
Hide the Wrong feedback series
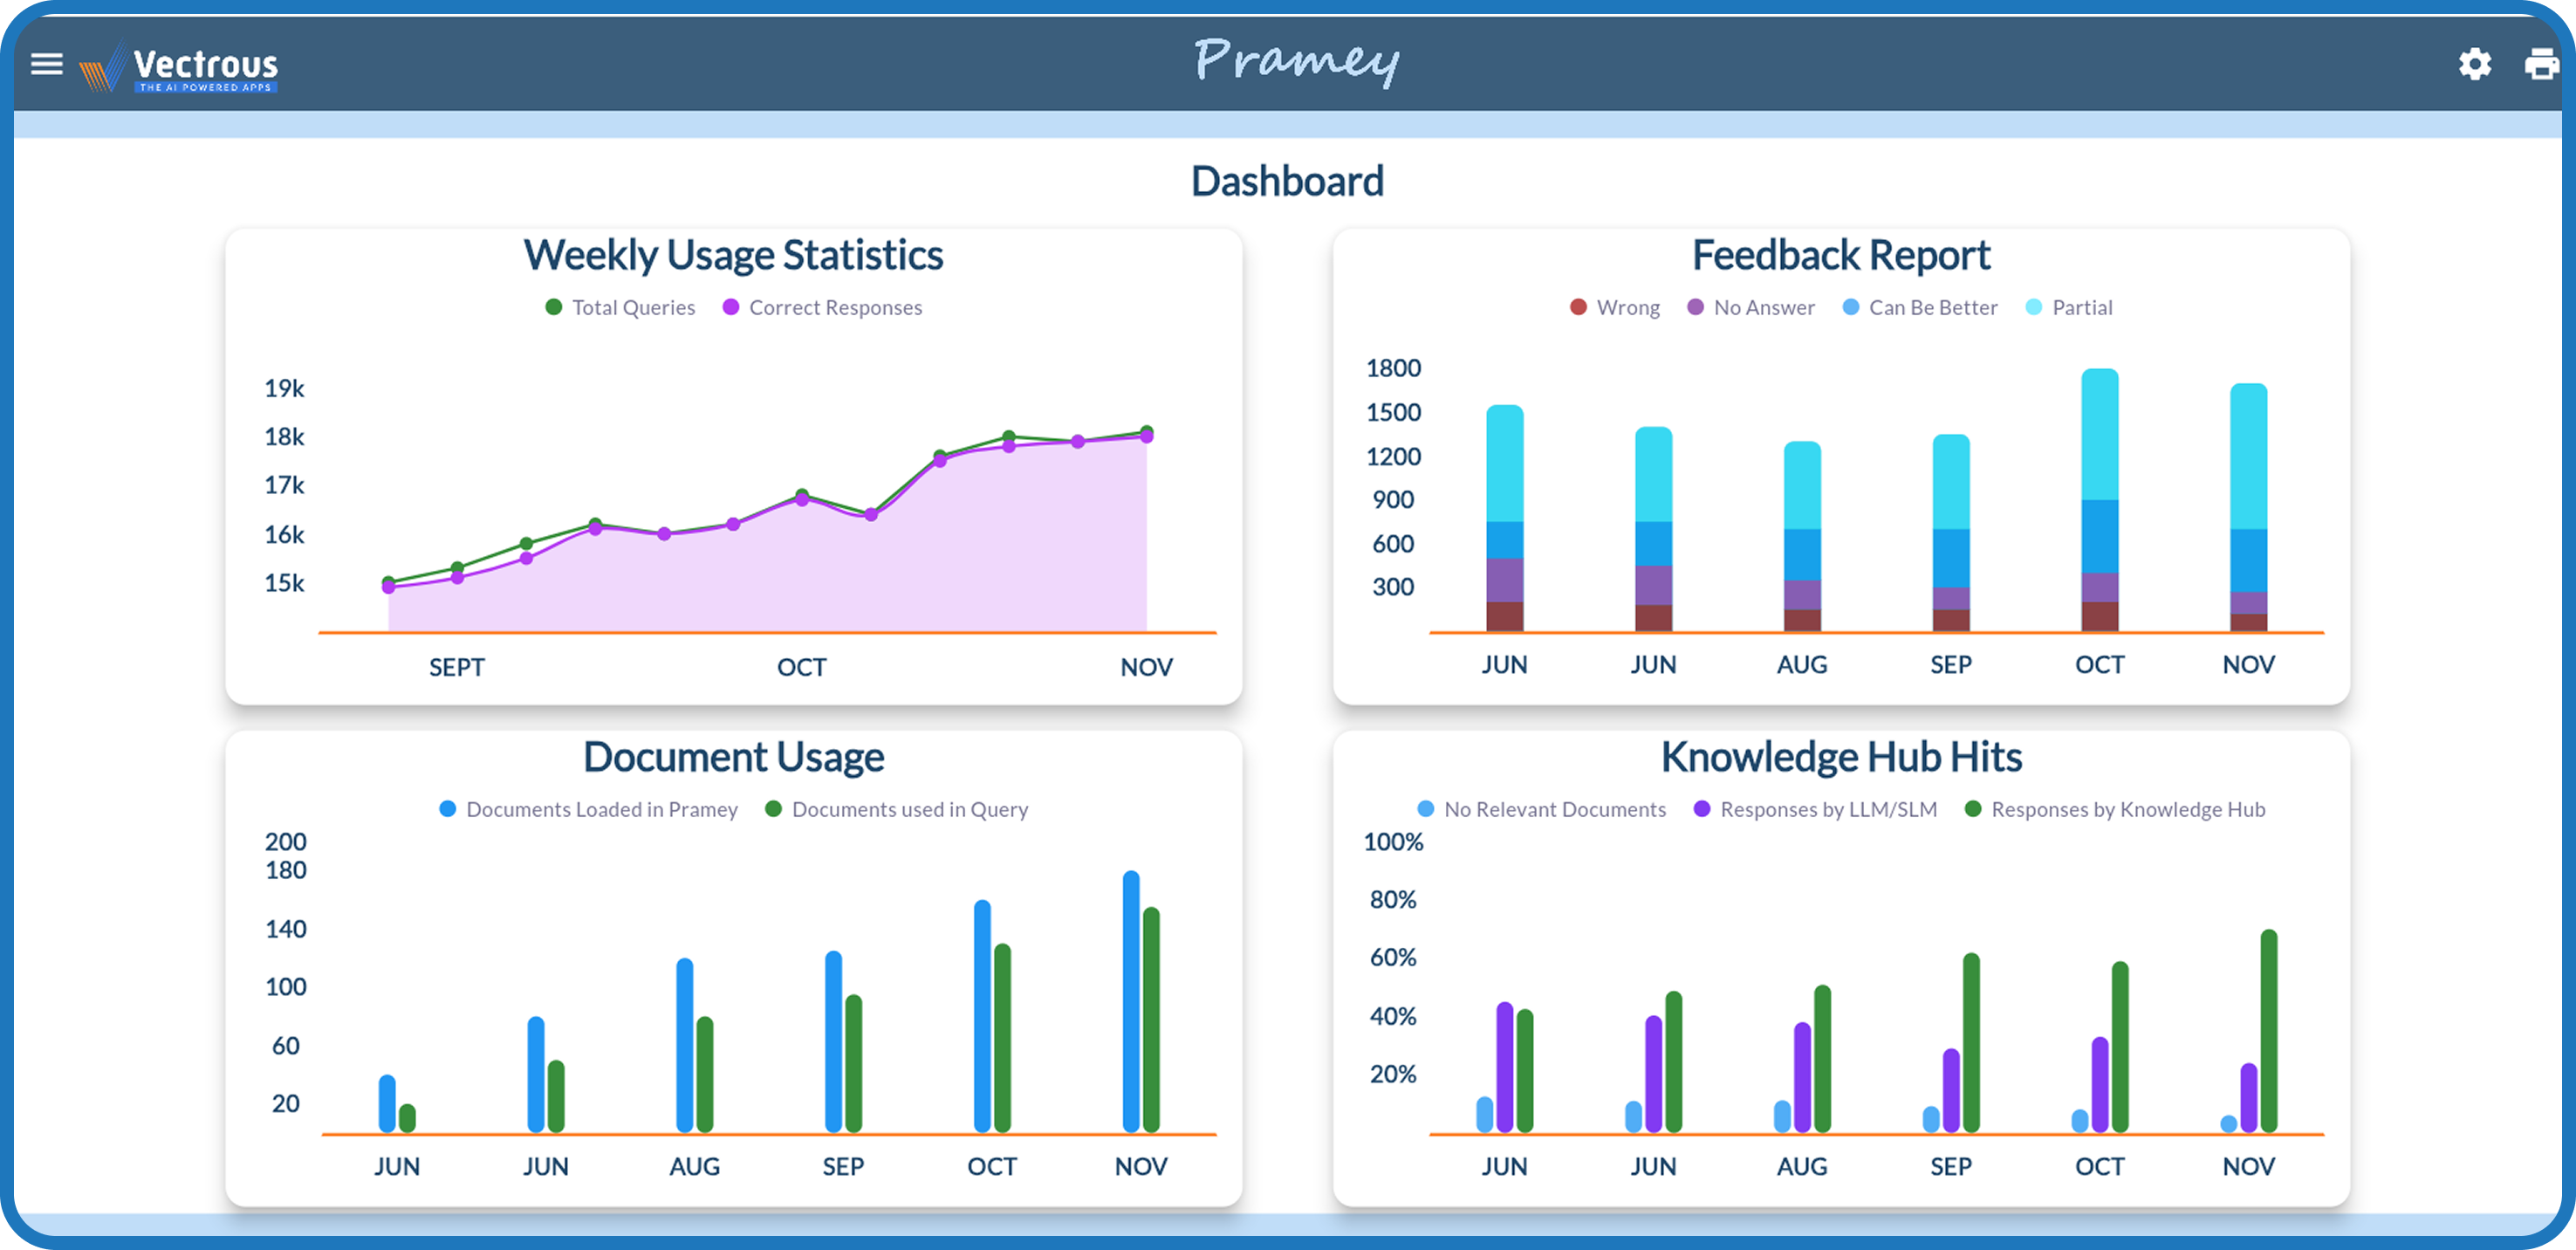pyautogui.click(x=1615, y=307)
